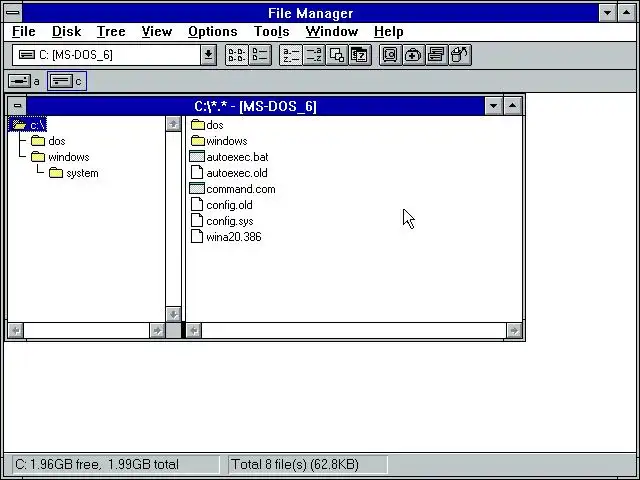Click the config.sys document icon
Screen dimensions: 640x480
(197, 220)
